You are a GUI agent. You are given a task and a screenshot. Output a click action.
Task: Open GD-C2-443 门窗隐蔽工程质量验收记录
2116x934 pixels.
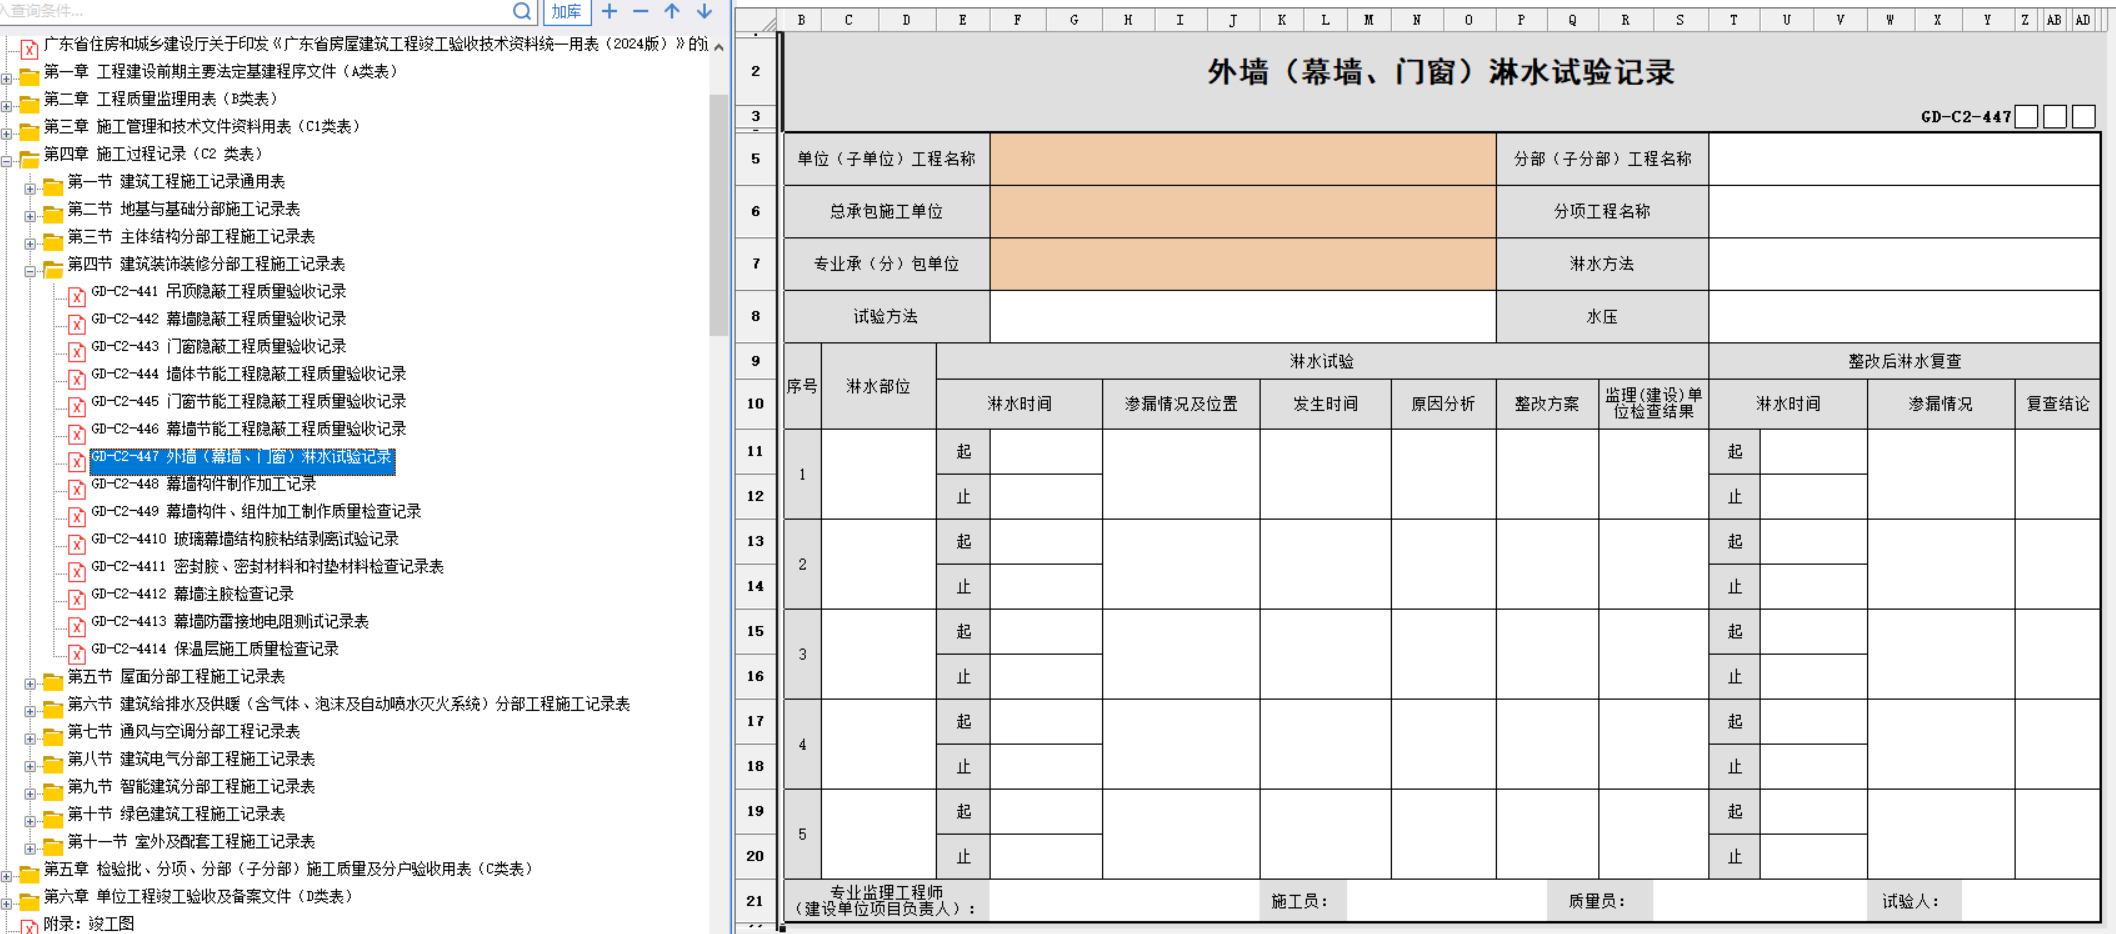click(x=218, y=346)
